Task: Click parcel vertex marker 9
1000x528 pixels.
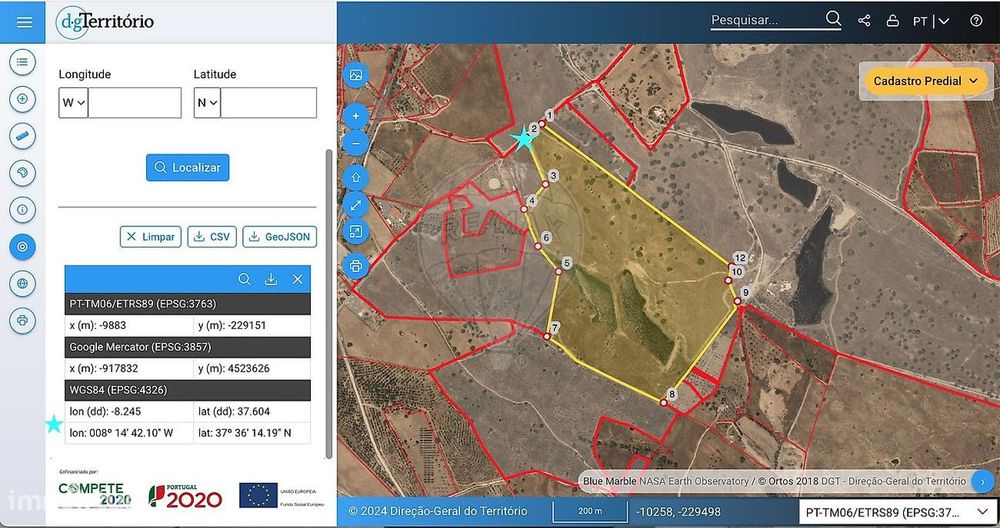Action: [737, 301]
